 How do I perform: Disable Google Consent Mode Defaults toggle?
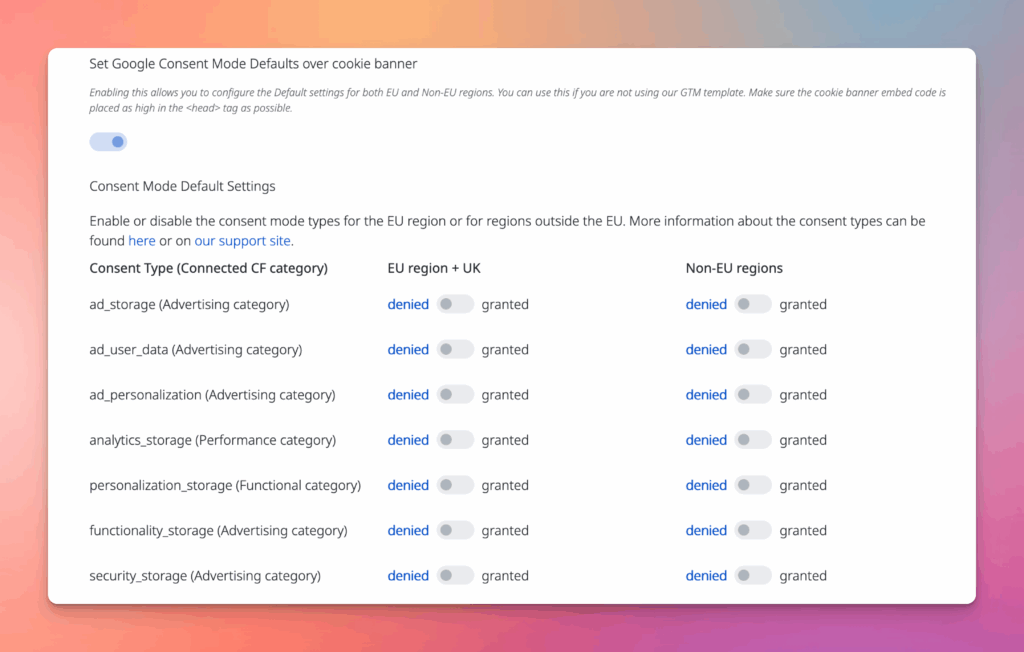108,142
